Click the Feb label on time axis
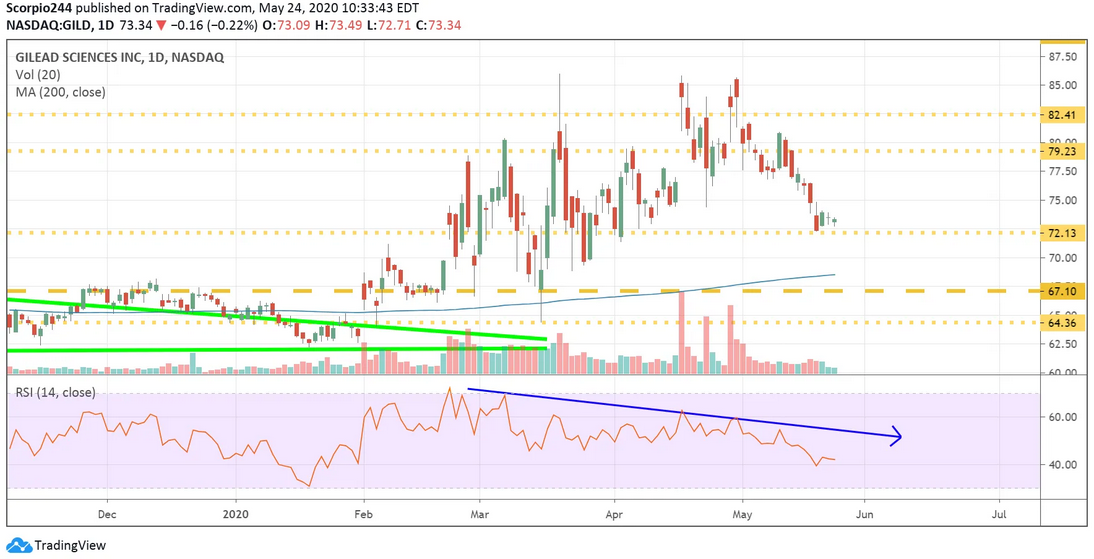Image resolution: width=1094 pixels, height=559 pixels. coord(363,513)
